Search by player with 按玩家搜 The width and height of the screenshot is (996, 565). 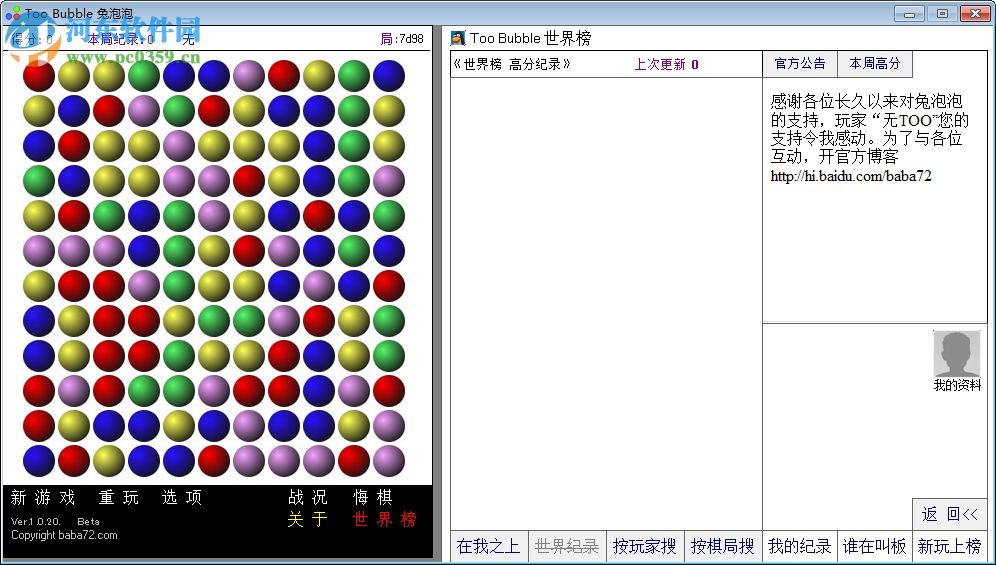pyautogui.click(x=645, y=546)
